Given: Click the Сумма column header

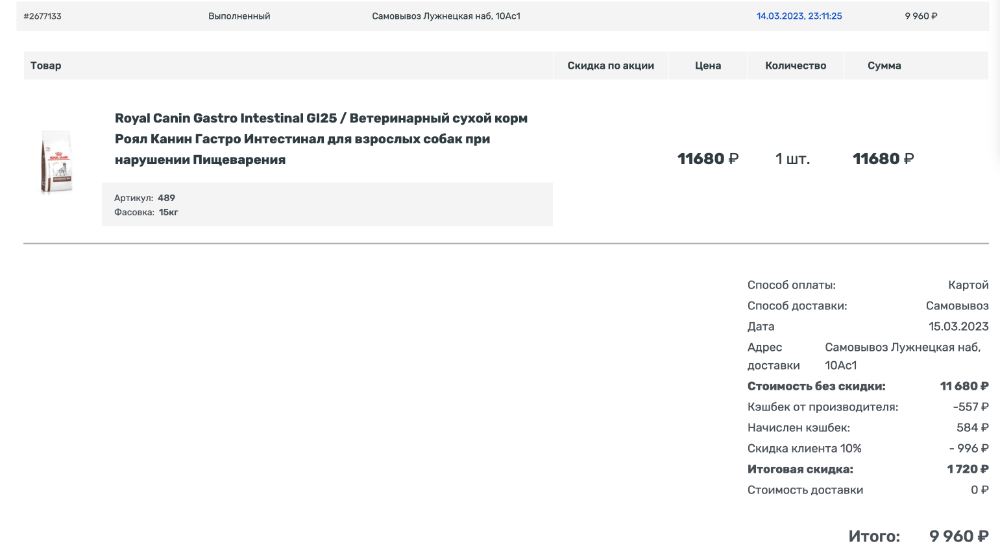Looking at the screenshot, I should click(x=884, y=66).
